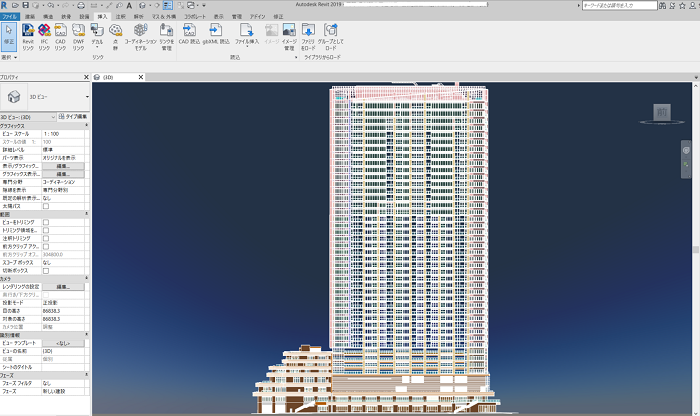Open the 3D ビュー type selector dropdown
The image size is (700, 416).
87,98
